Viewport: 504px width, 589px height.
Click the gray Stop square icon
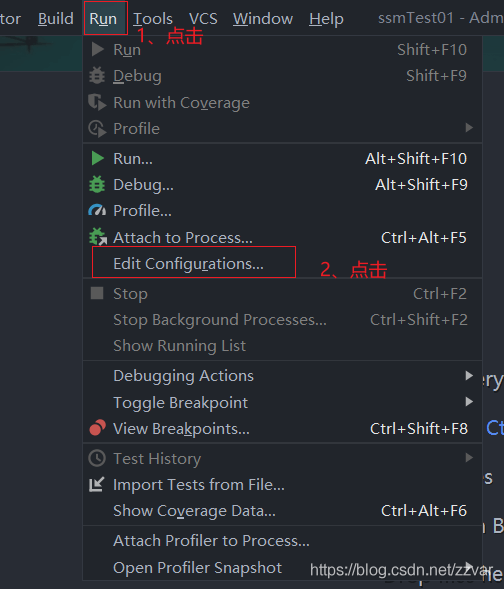(x=97, y=293)
